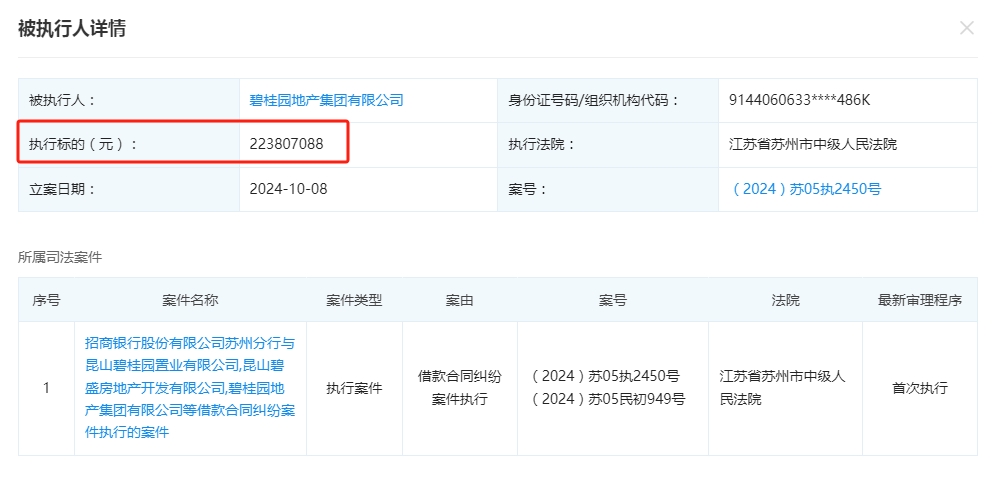Click the execution amount value 223807088
994x482 pixels.
click(x=286, y=144)
